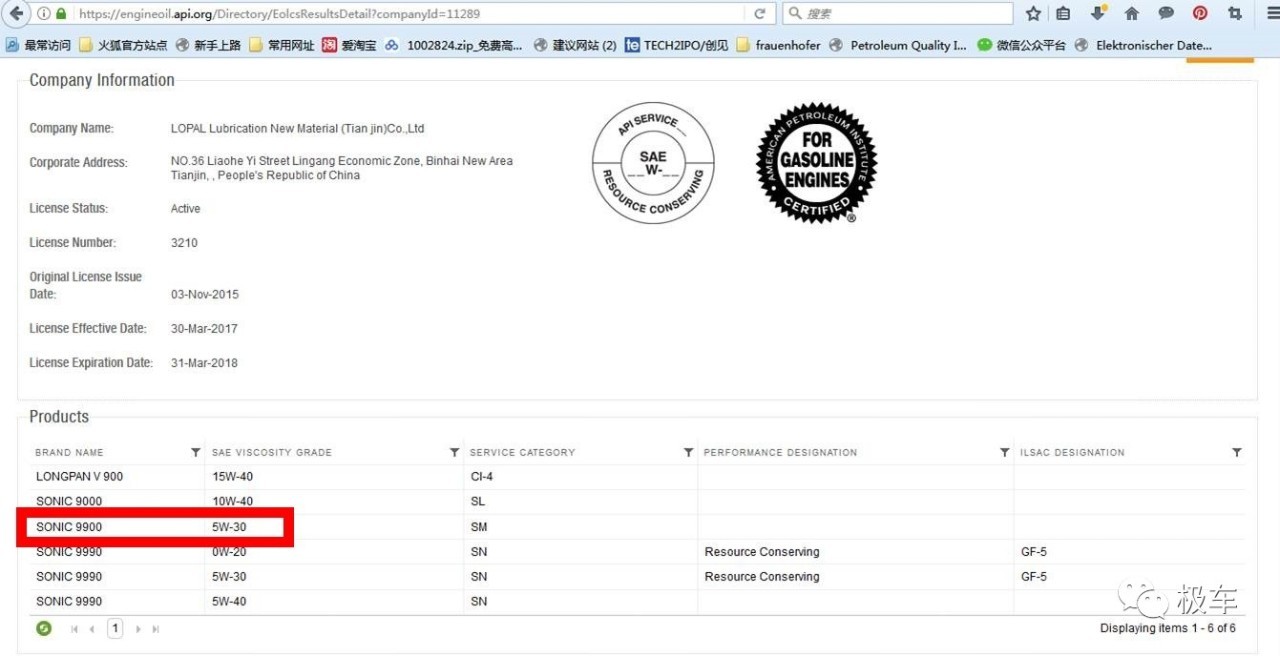
Task: Click the For Gasoline Engines certified starburst
Action: click(x=816, y=163)
